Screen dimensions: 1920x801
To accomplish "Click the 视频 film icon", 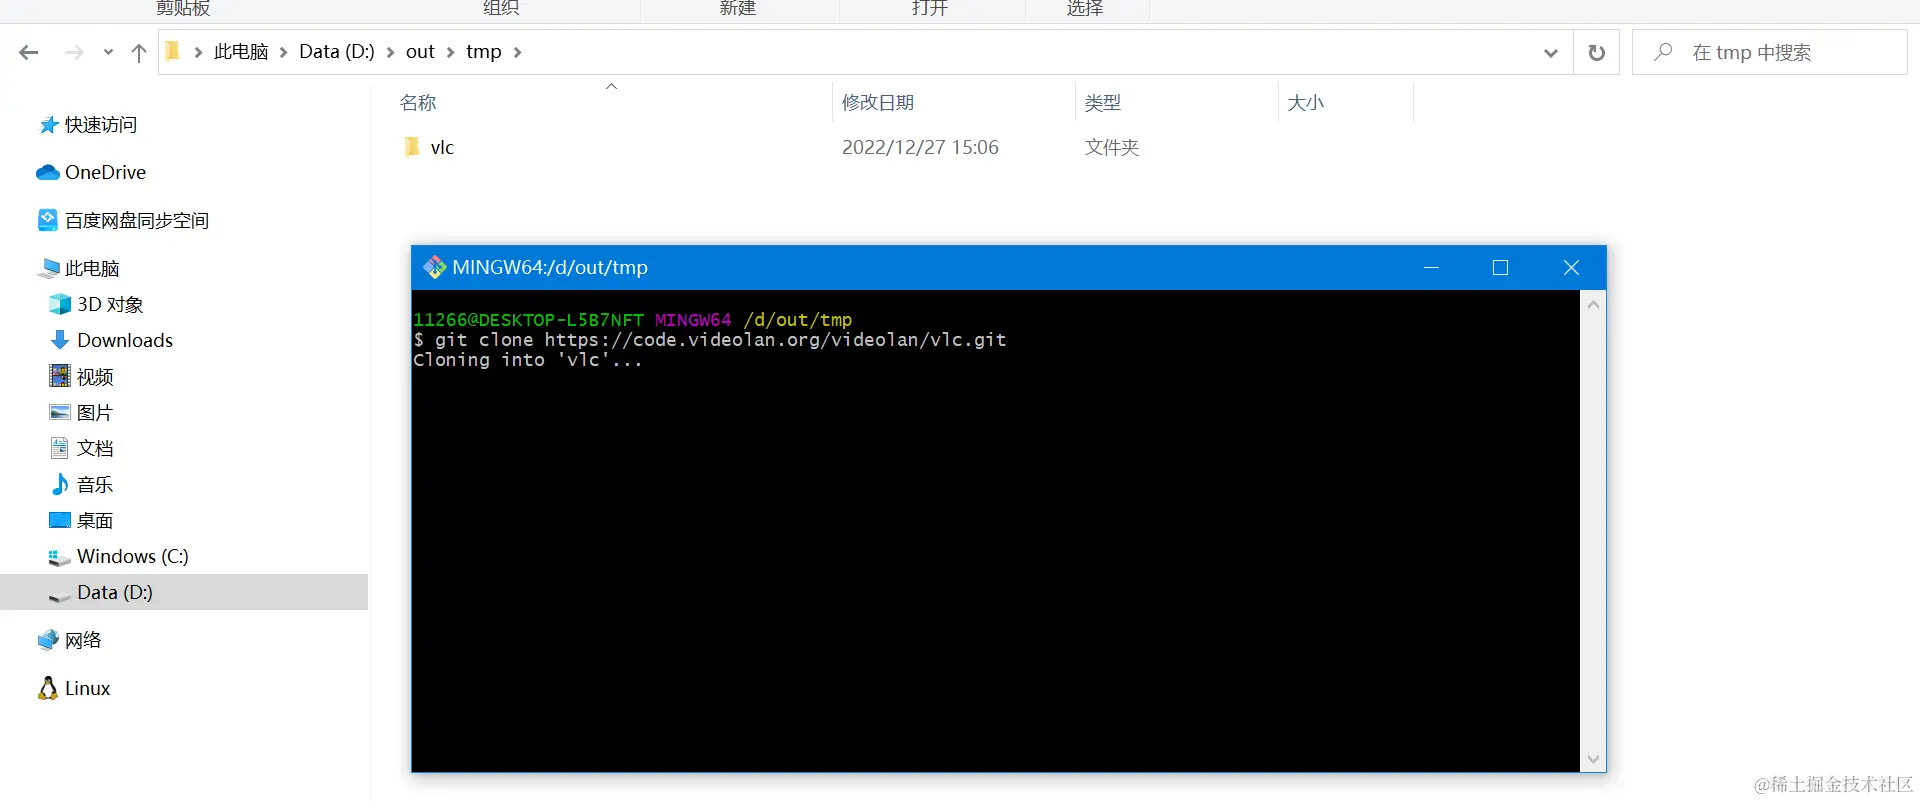I will [x=60, y=376].
